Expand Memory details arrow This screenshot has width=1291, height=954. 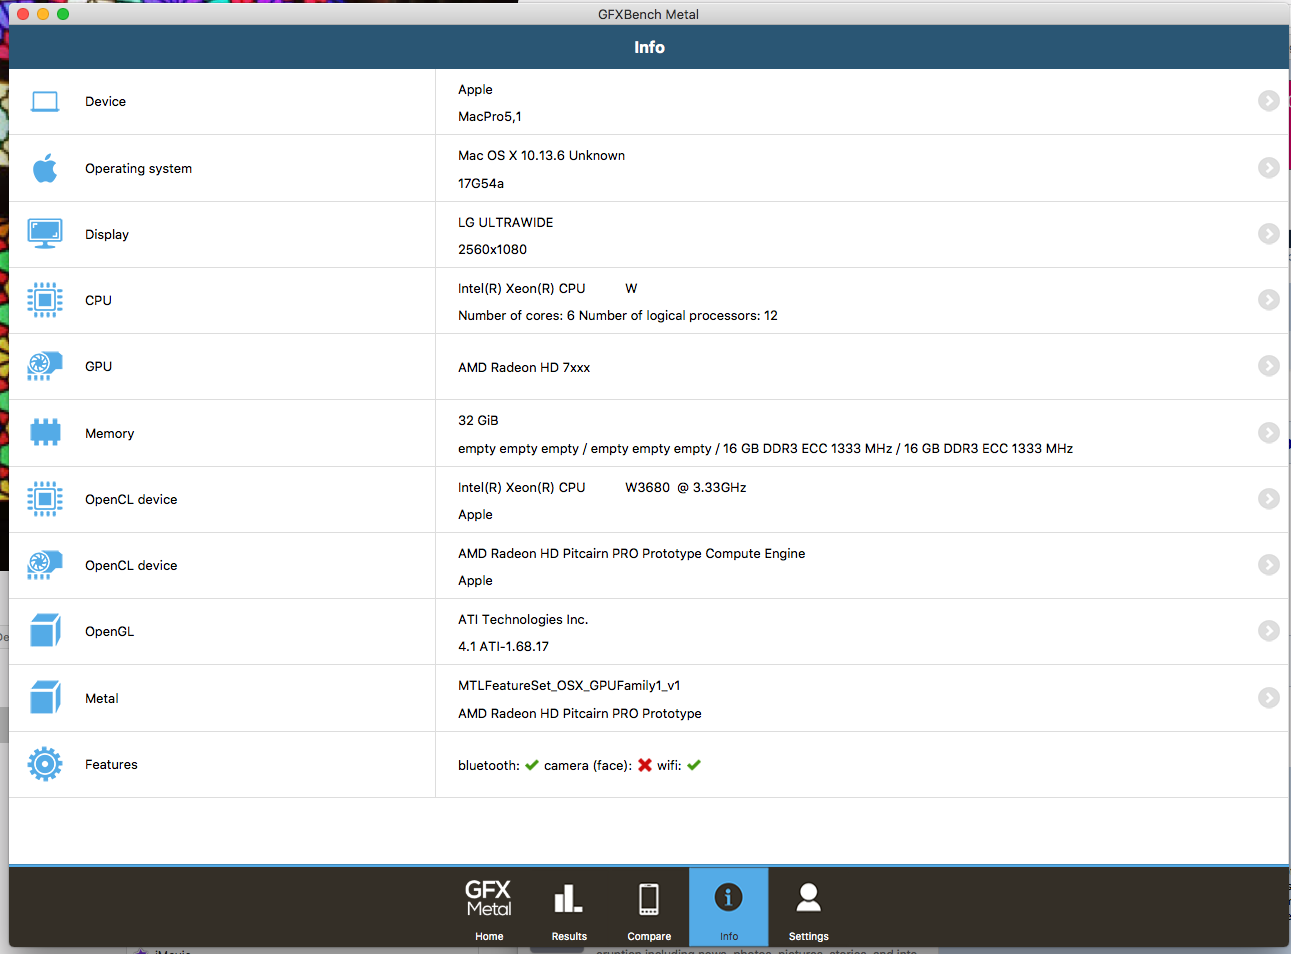click(1269, 433)
